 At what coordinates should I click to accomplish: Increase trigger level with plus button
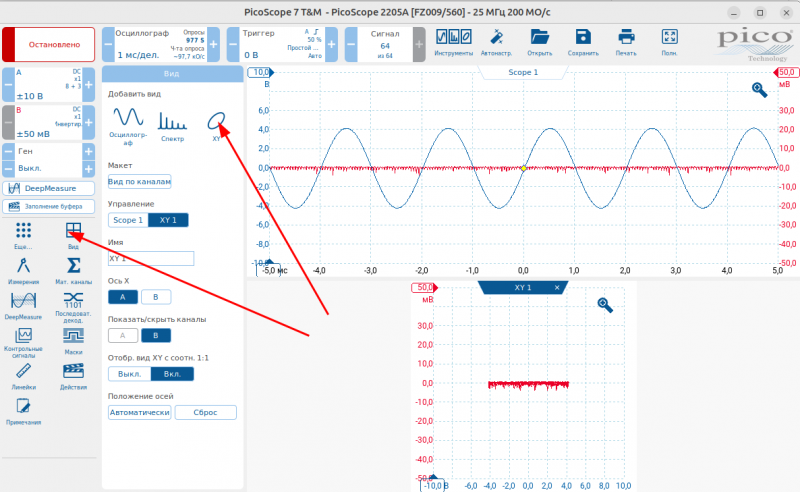coord(331,44)
